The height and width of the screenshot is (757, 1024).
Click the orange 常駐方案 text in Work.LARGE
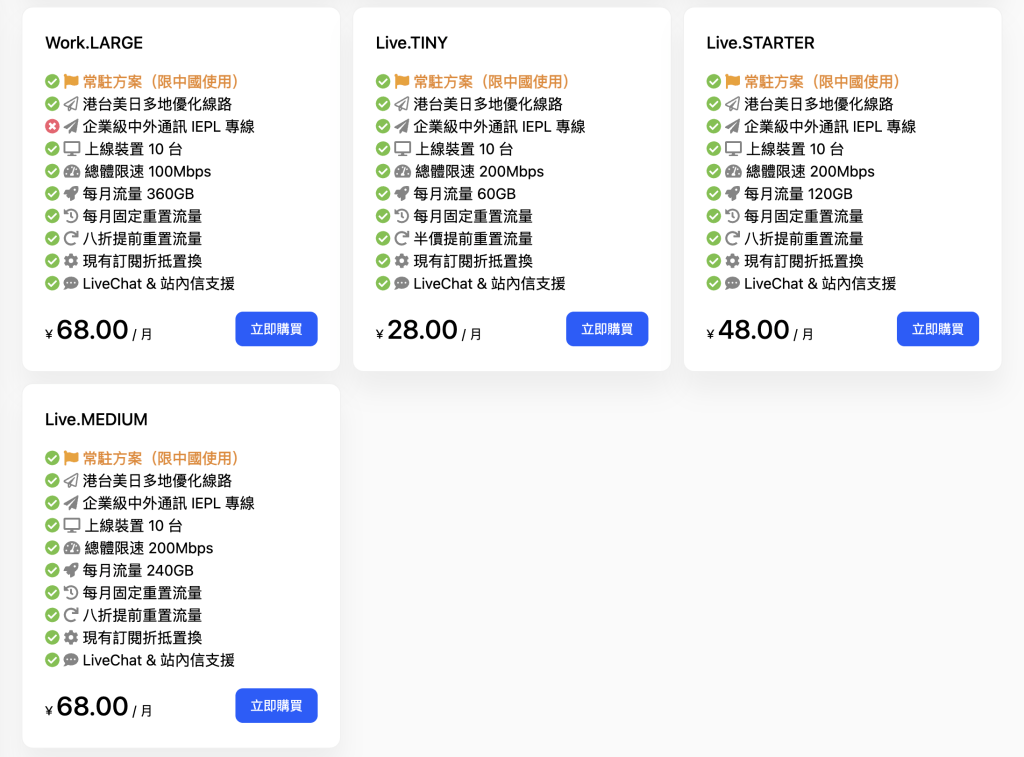(161, 82)
